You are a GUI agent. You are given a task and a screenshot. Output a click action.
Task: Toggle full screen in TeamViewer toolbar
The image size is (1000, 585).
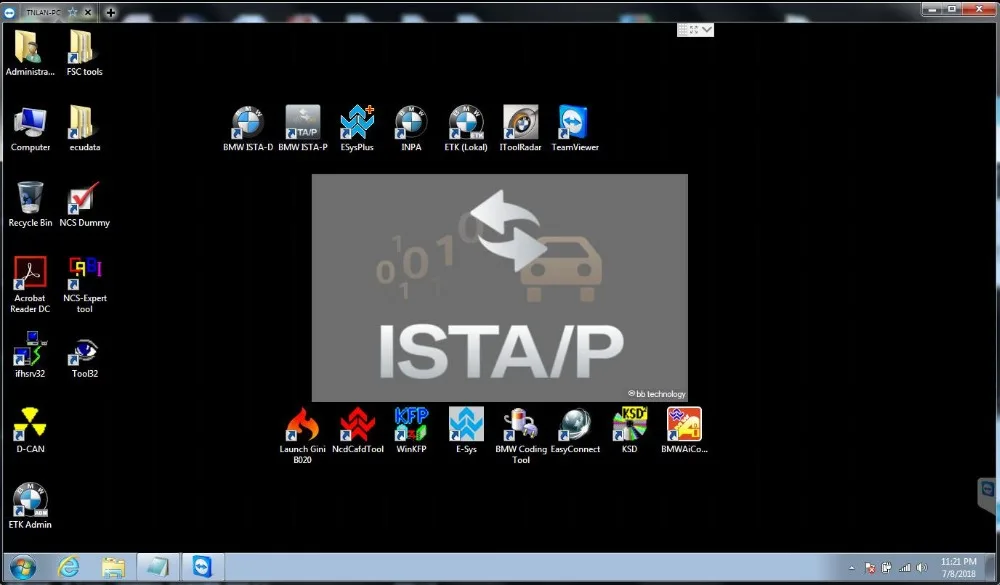(694, 30)
